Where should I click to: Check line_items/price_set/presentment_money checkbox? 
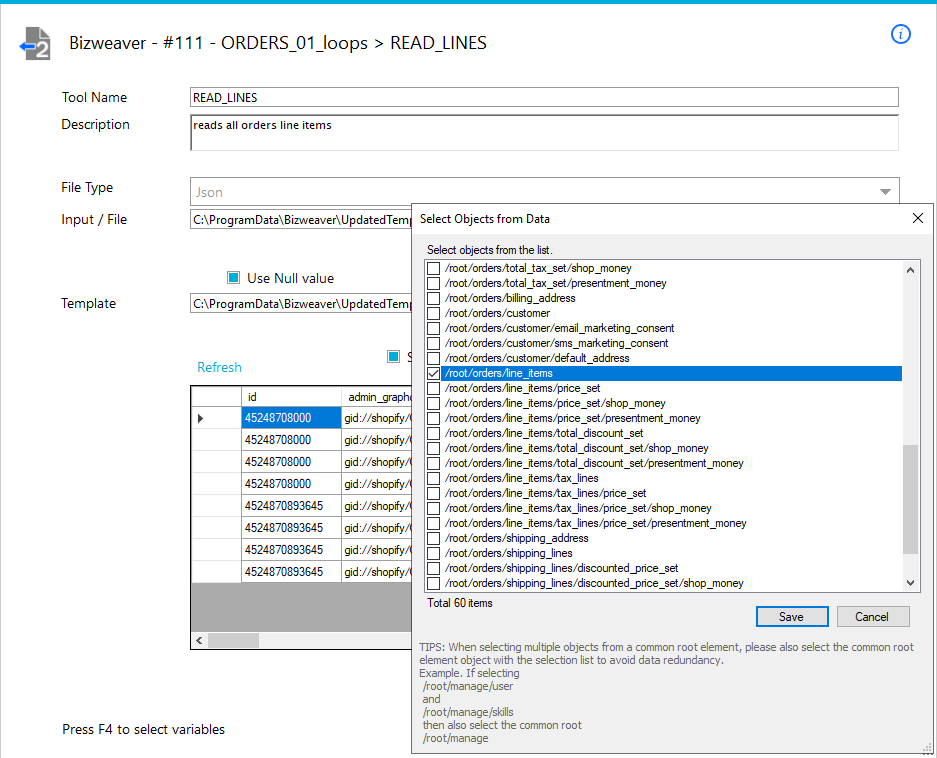(434, 418)
